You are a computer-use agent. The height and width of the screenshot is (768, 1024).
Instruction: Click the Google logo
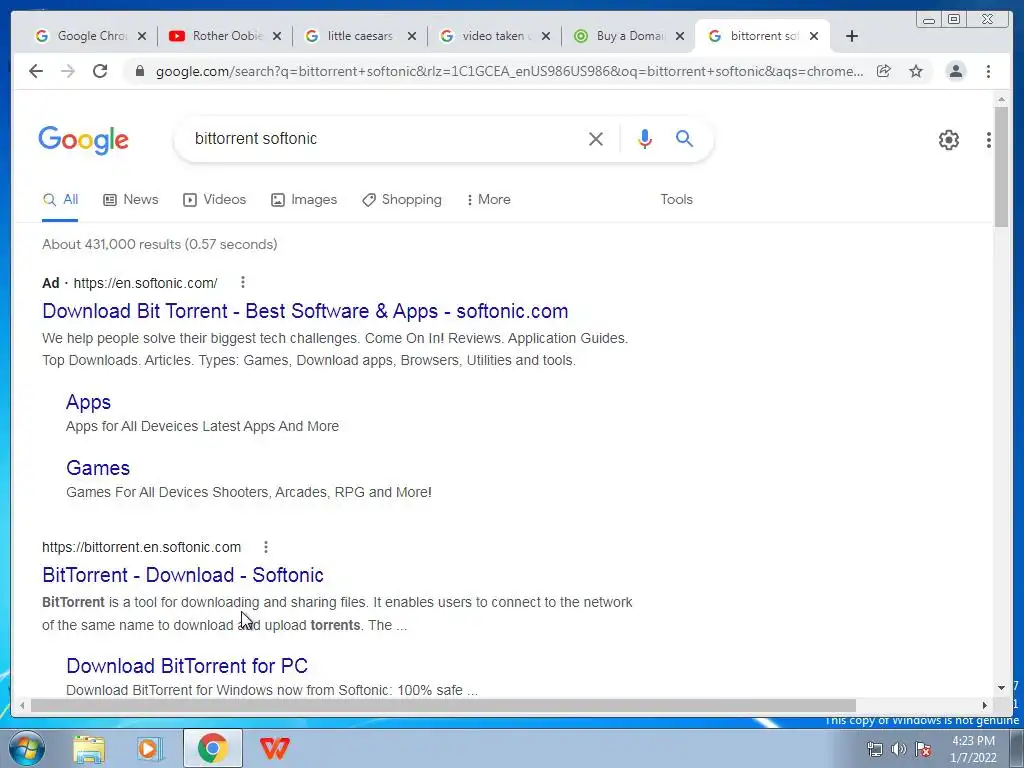pyautogui.click(x=84, y=140)
